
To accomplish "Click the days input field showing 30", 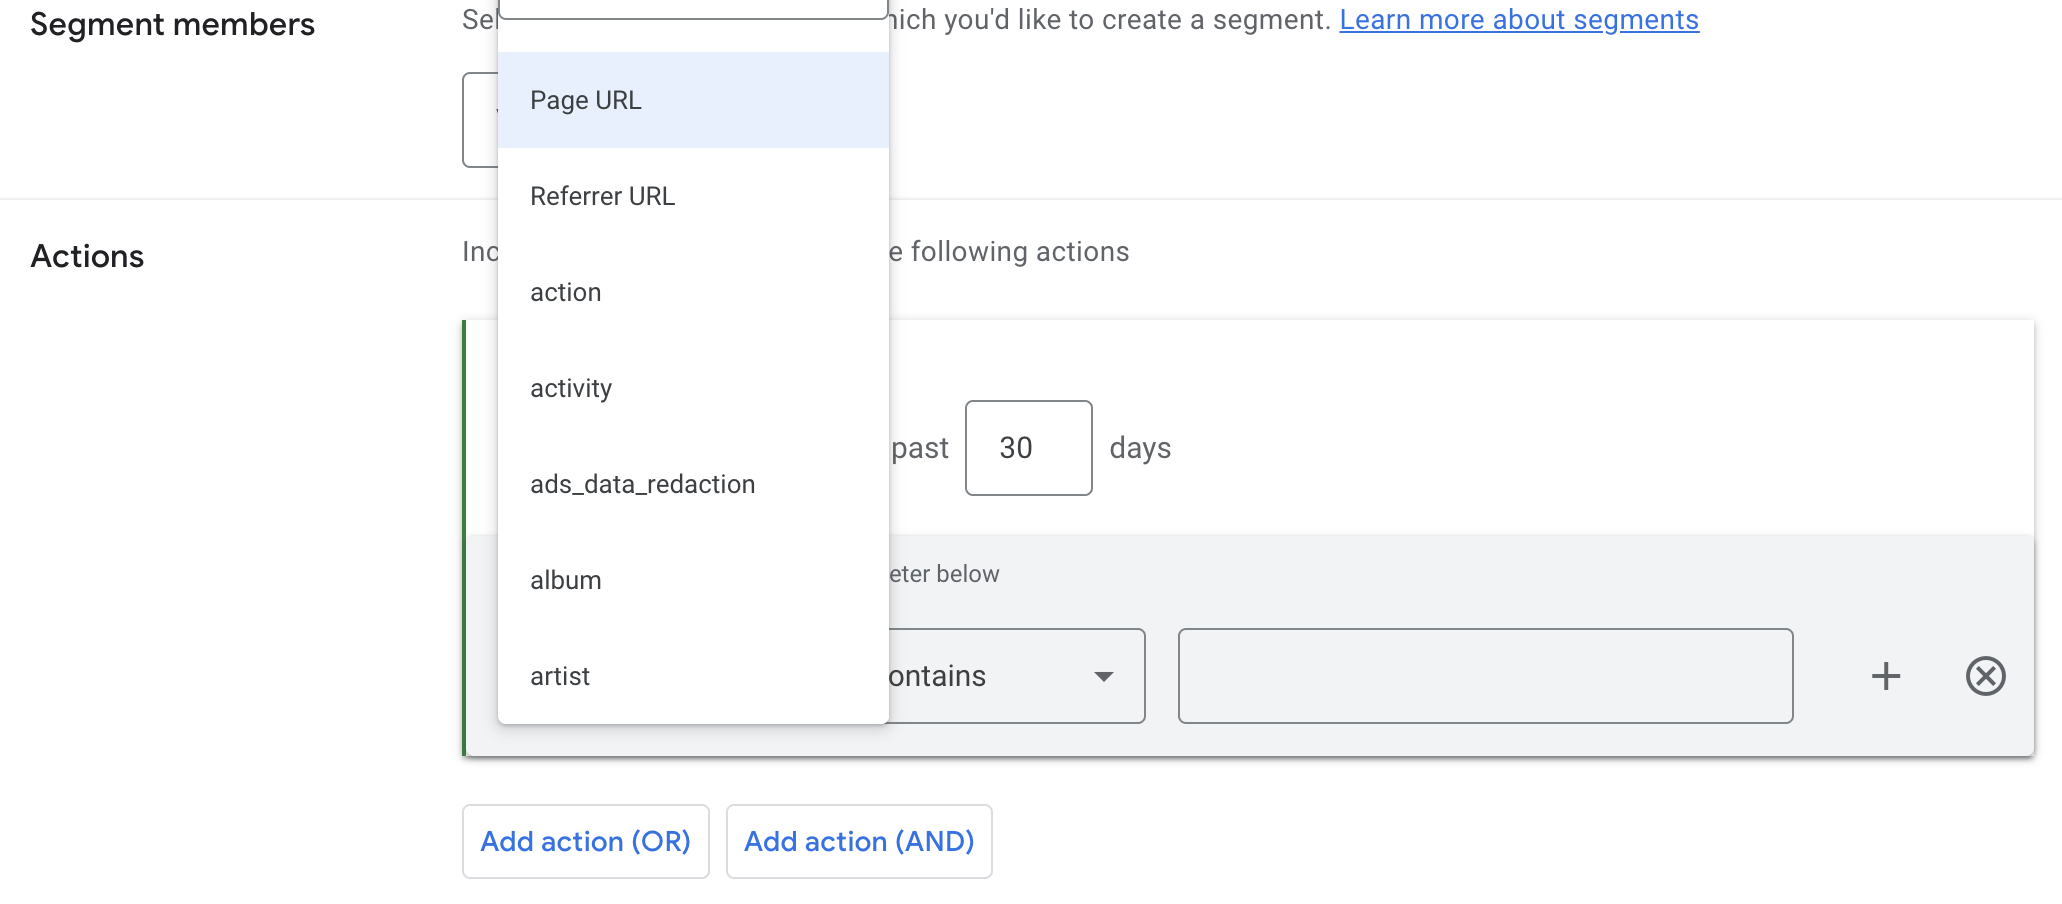I will click(x=1028, y=448).
